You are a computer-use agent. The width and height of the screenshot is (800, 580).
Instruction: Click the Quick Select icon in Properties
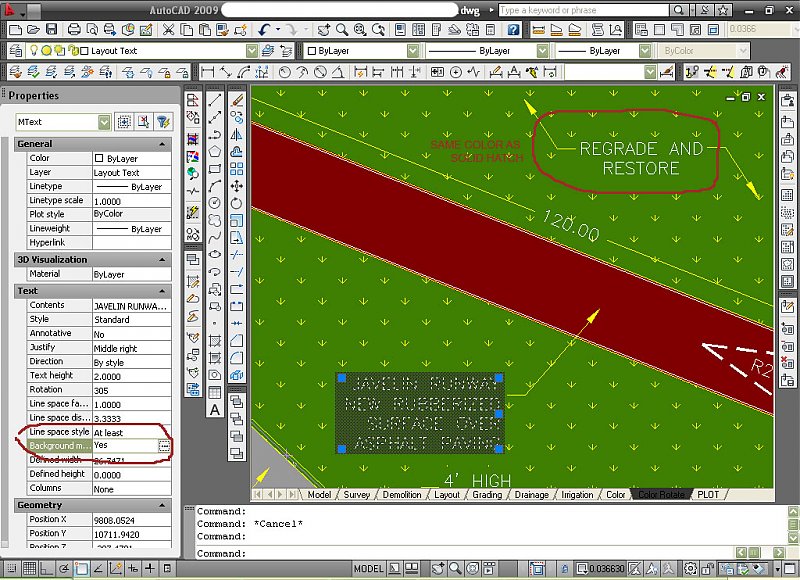click(x=163, y=121)
